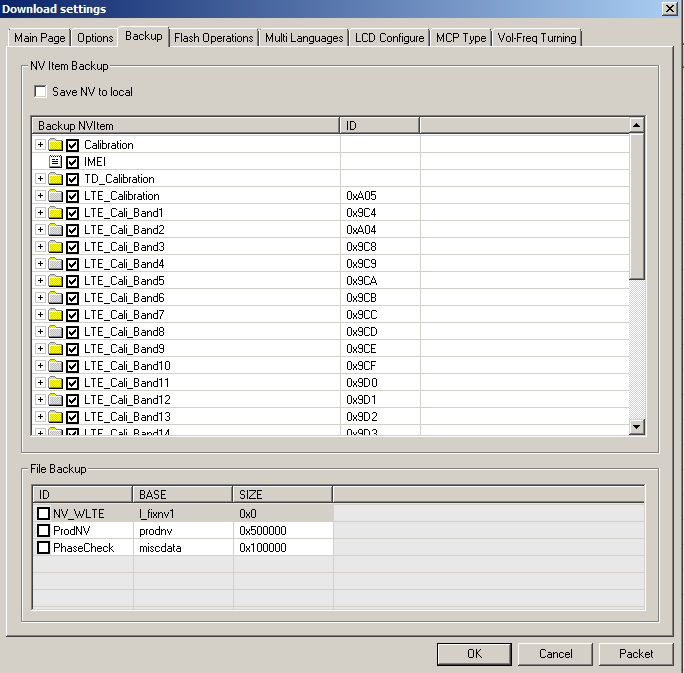Expand the Calibration tree node

pyautogui.click(x=40, y=145)
